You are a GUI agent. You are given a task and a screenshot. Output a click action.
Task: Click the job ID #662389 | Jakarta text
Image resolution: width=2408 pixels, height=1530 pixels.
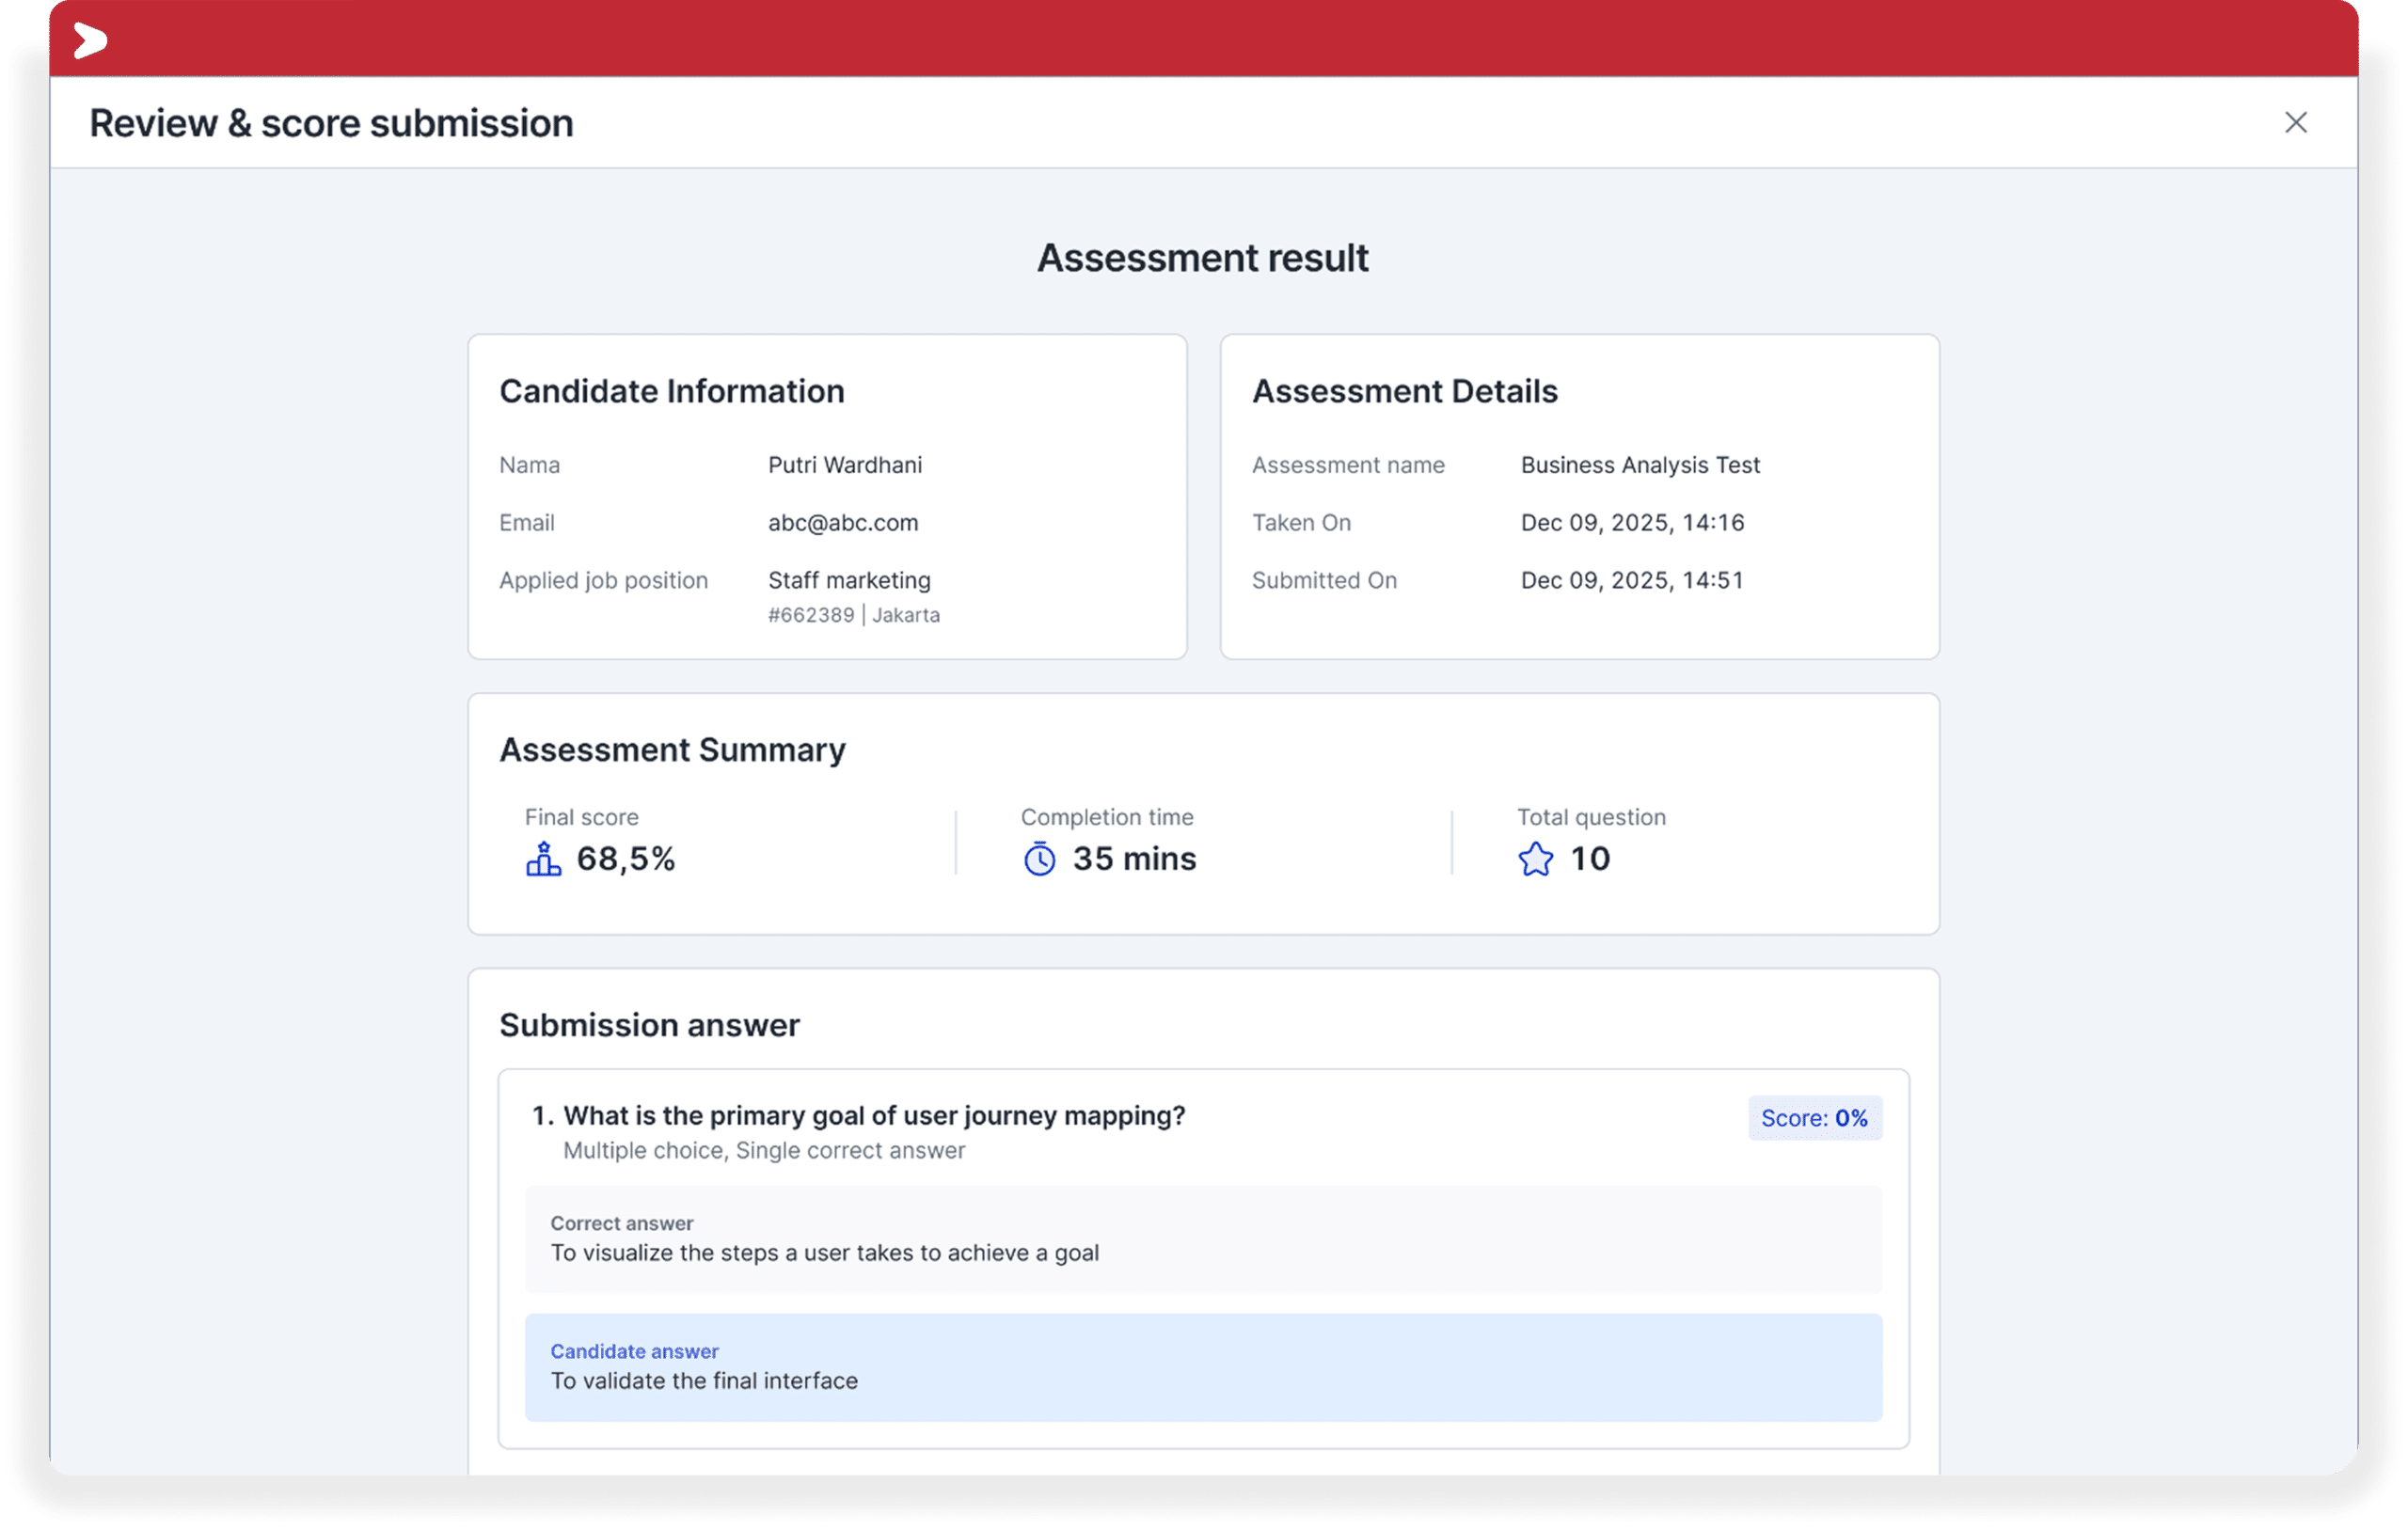click(853, 615)
